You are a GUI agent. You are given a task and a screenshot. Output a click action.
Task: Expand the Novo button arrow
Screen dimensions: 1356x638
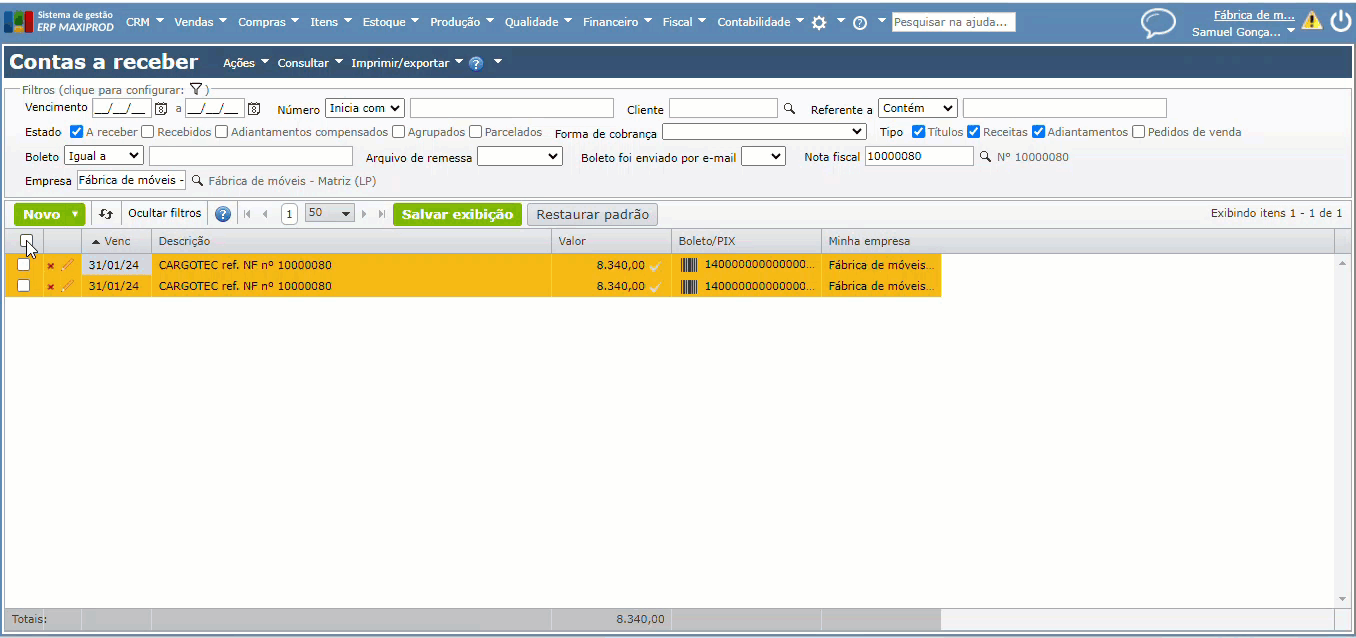coord(76,214)
